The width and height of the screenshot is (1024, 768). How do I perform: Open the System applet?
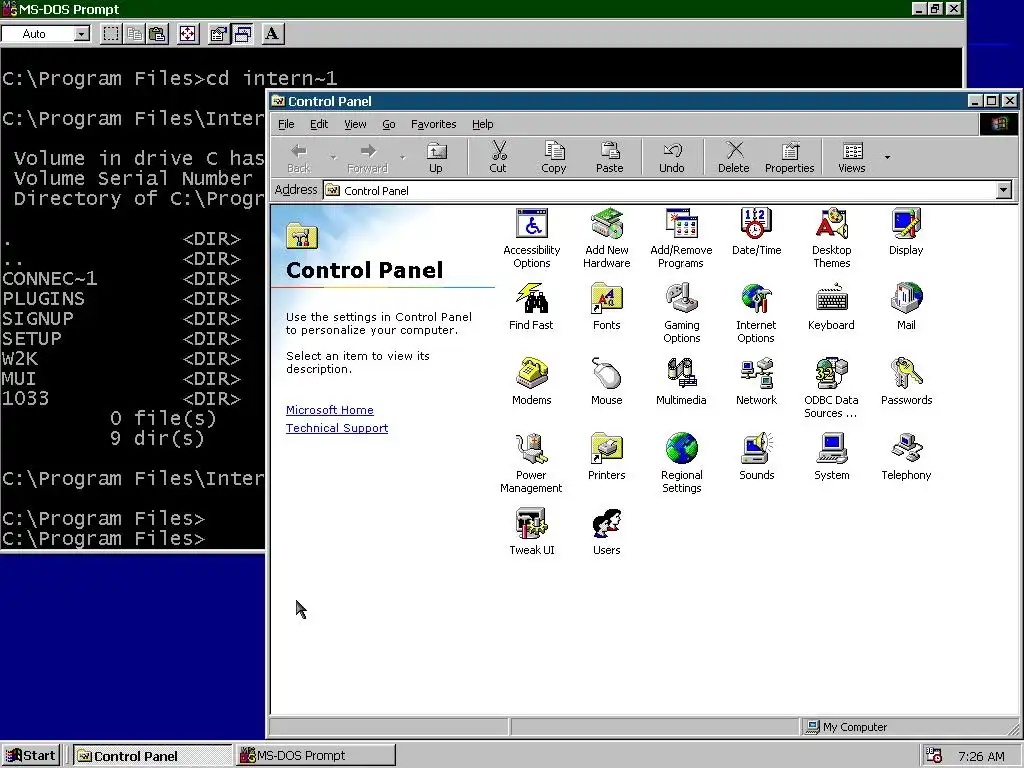[831, 457]
